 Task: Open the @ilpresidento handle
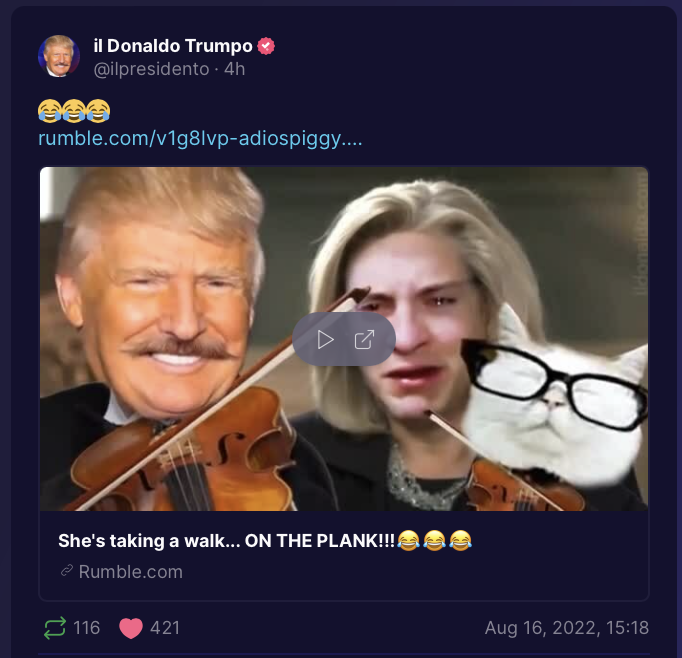151,69
